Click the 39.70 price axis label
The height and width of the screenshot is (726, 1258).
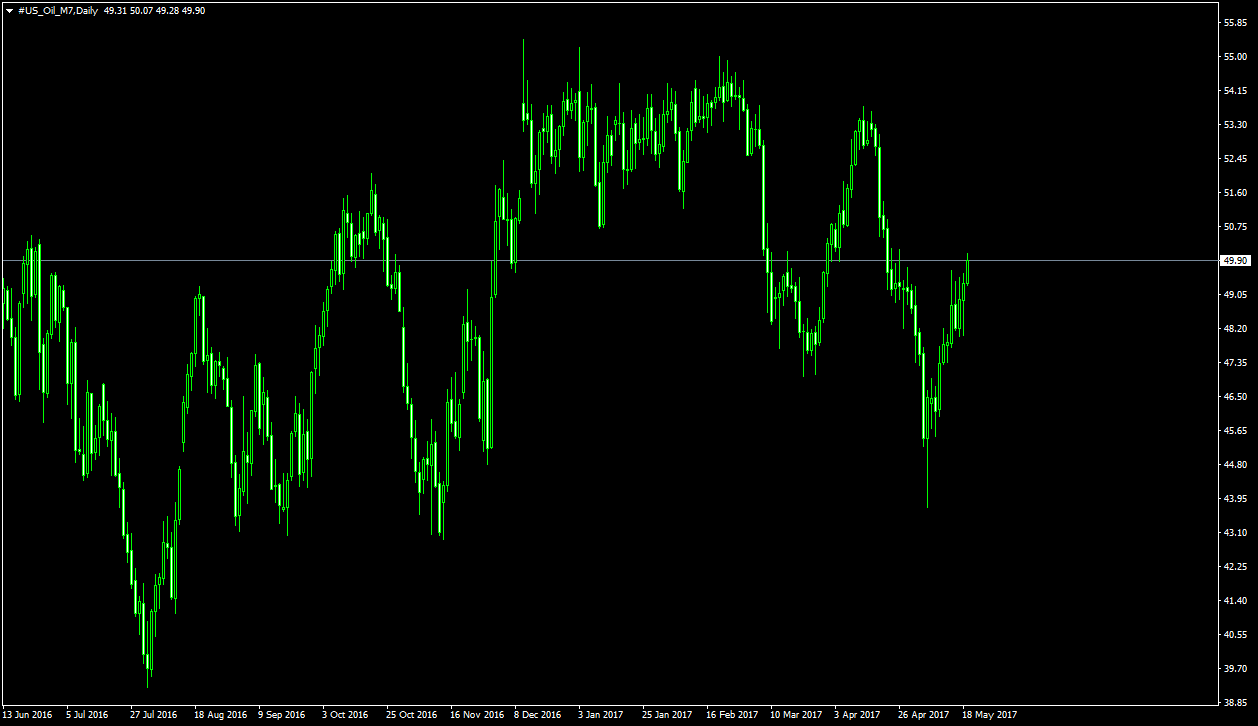[1235, 668]
